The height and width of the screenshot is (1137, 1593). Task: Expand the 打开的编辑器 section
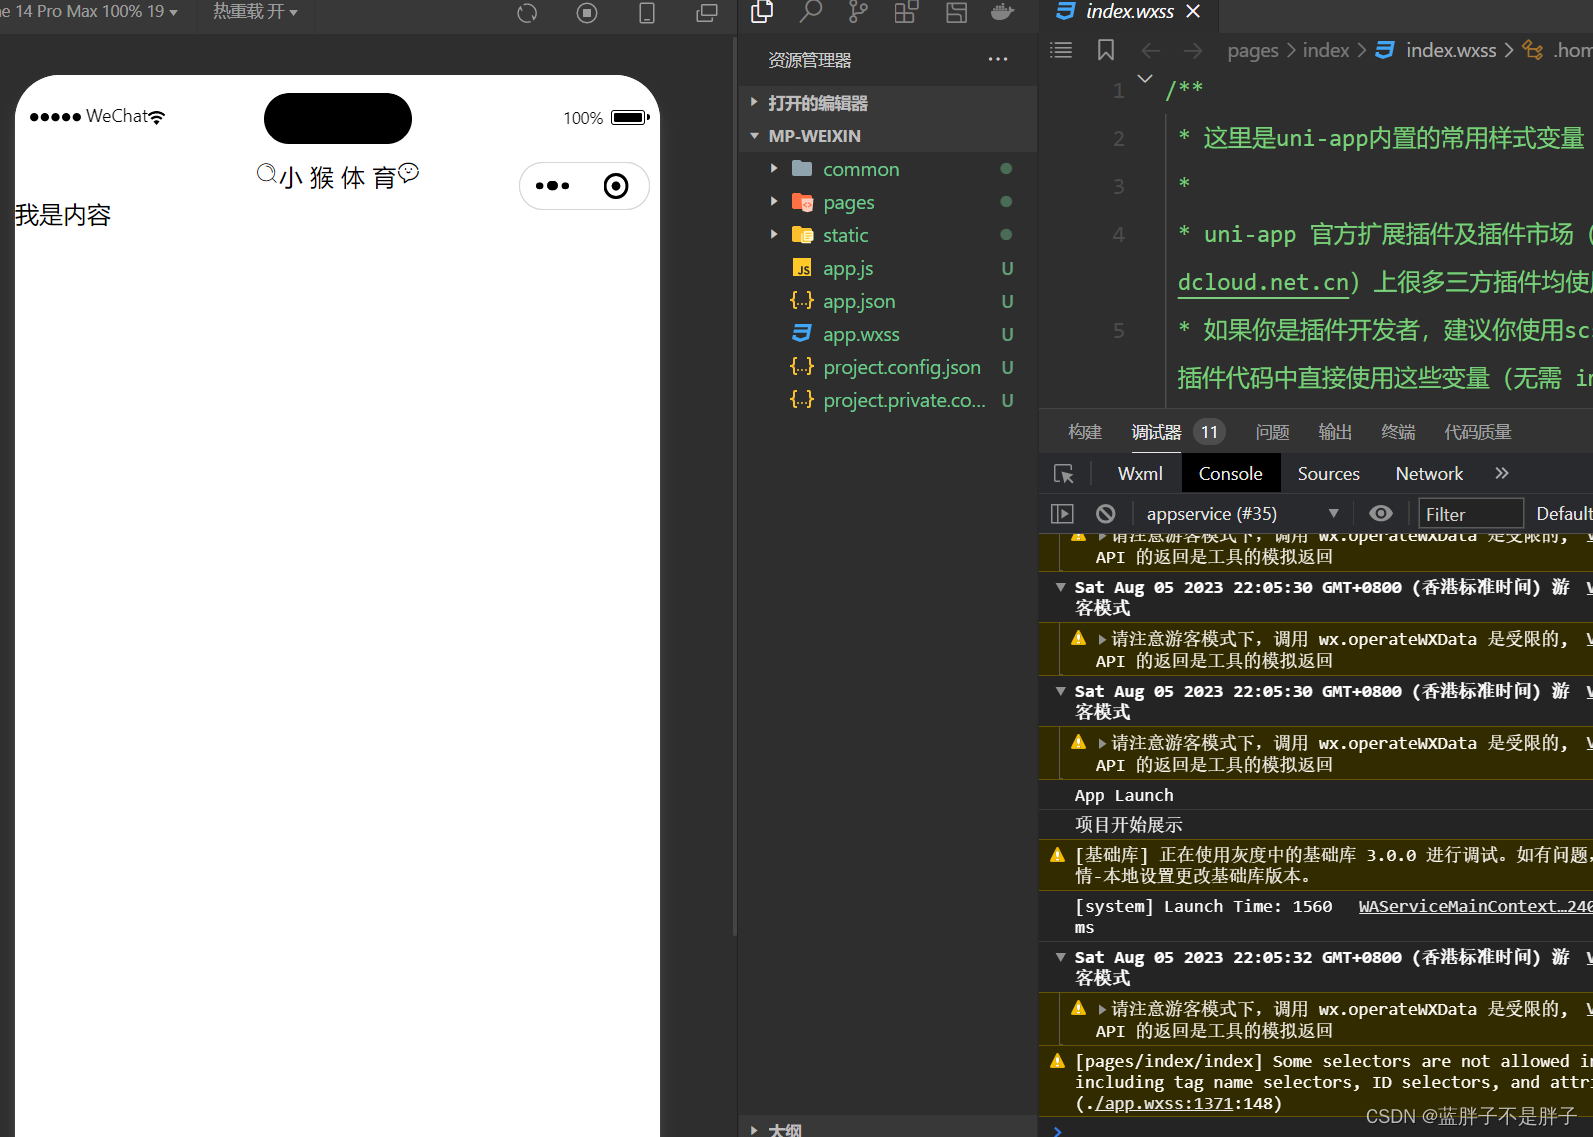(887, 103)
